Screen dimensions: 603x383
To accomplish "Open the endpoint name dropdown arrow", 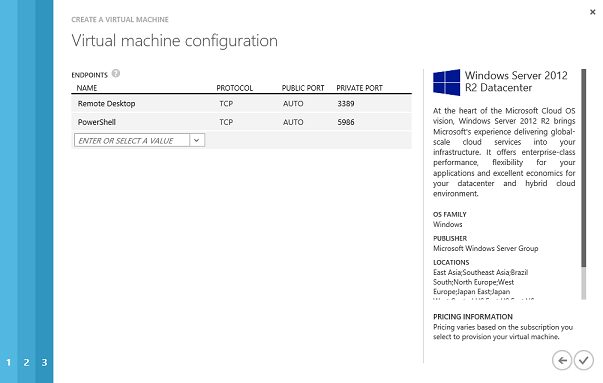I will [197, 140].
